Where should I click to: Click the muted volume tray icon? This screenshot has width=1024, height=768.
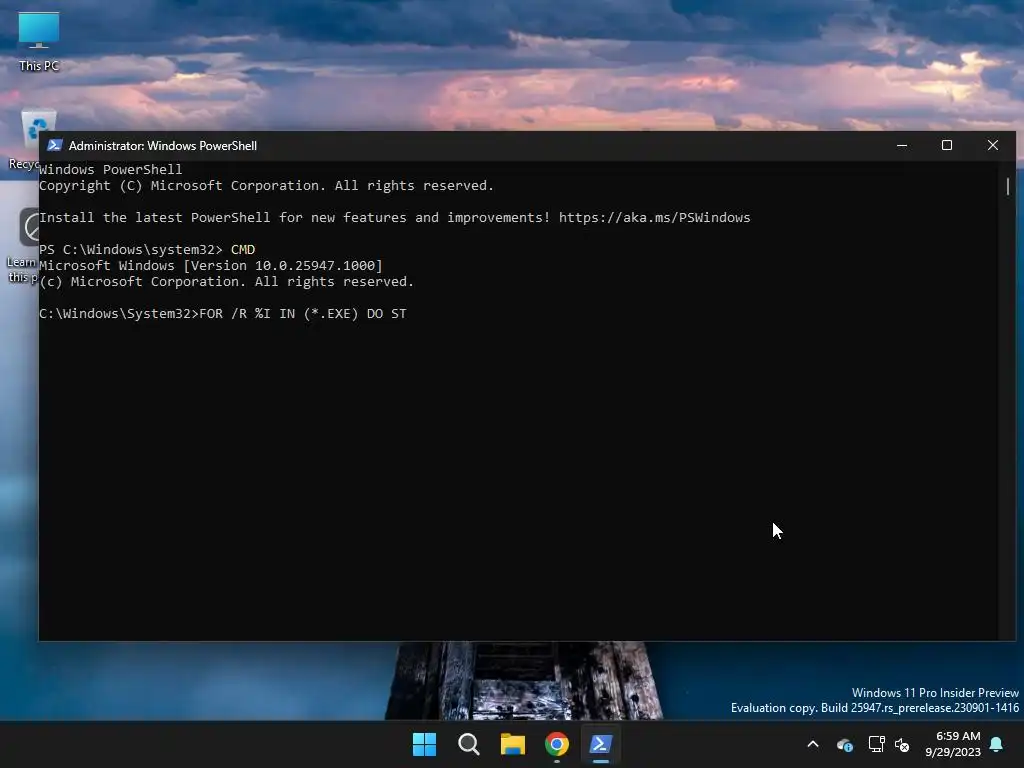coord(902,744)
